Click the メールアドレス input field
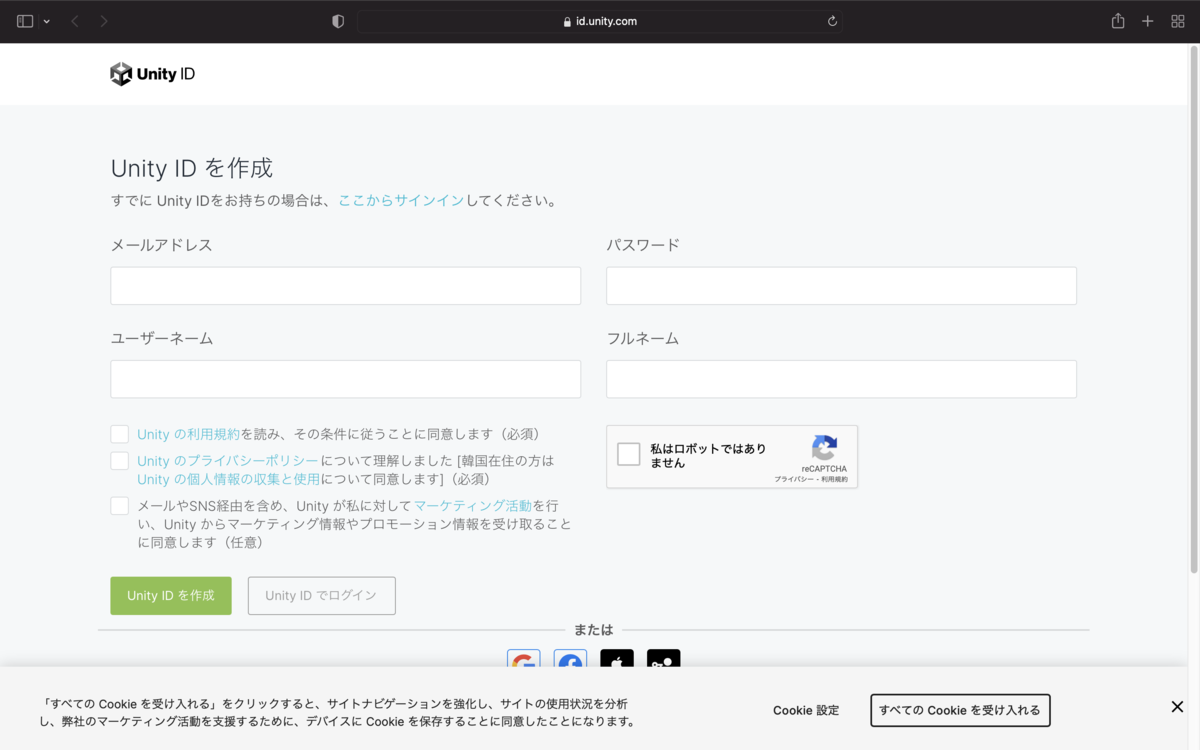This screenshot has height=750, width=1200. pyautogui.click(x=345, y=285)
